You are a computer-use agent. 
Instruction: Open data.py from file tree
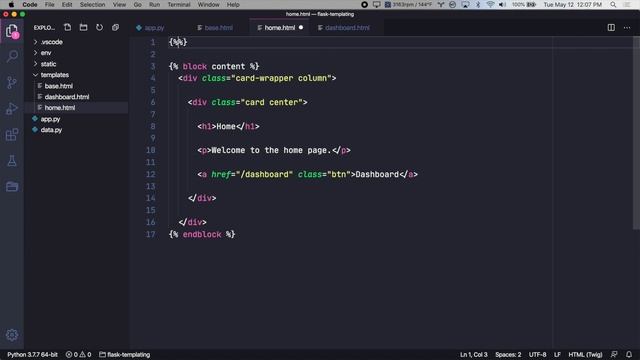click(51, 130)
